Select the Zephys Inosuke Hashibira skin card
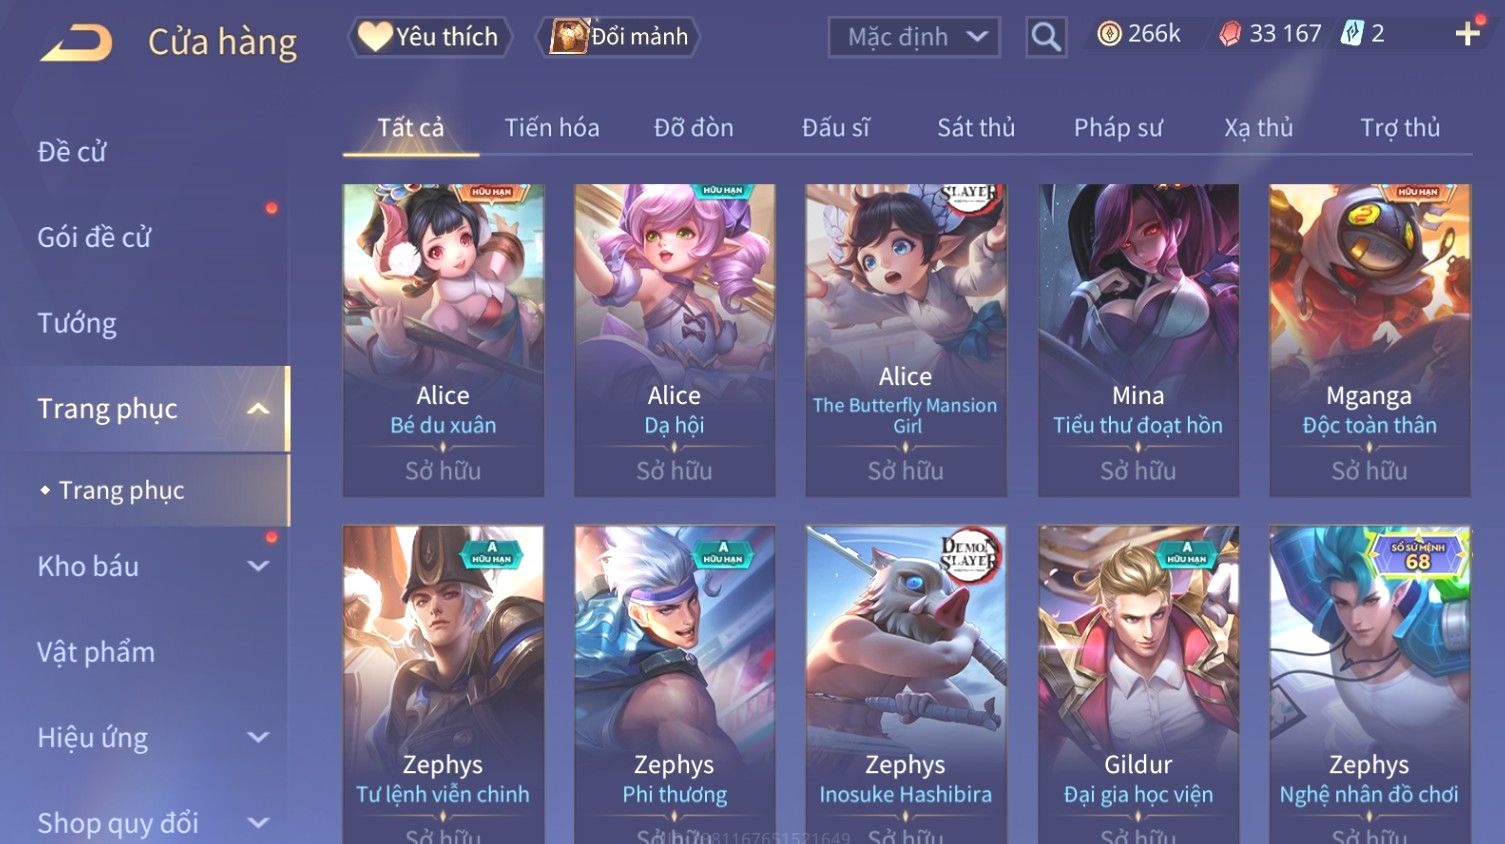The width and height of the screenshot is (1505, 844). 906,684
